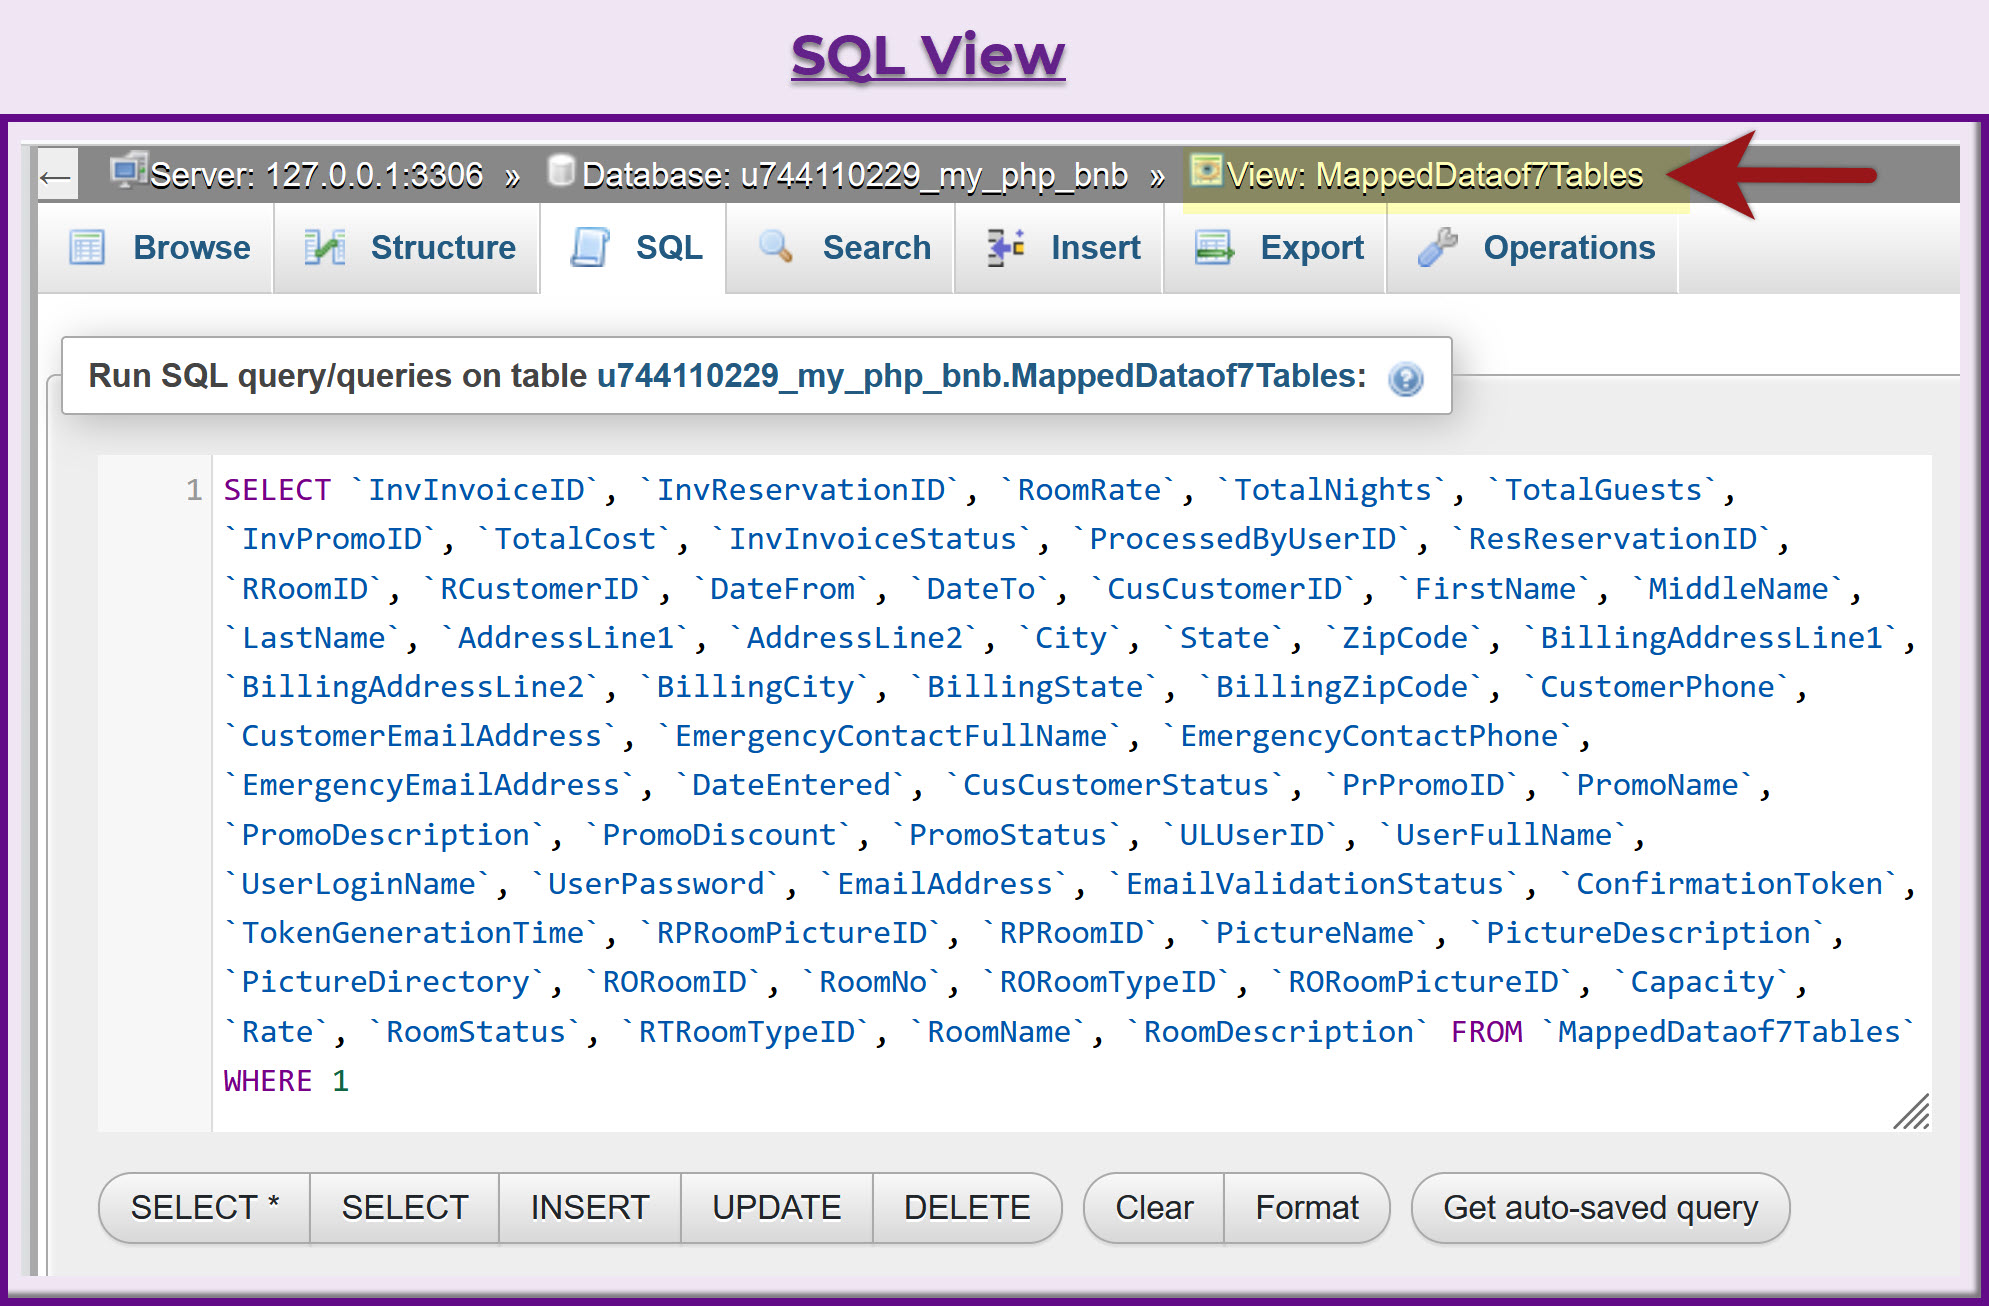The width and height of the screenshot is (1989, 1306).
Task: Click the view icon before MappedDataof7Tables
Action: (1206, 171)
